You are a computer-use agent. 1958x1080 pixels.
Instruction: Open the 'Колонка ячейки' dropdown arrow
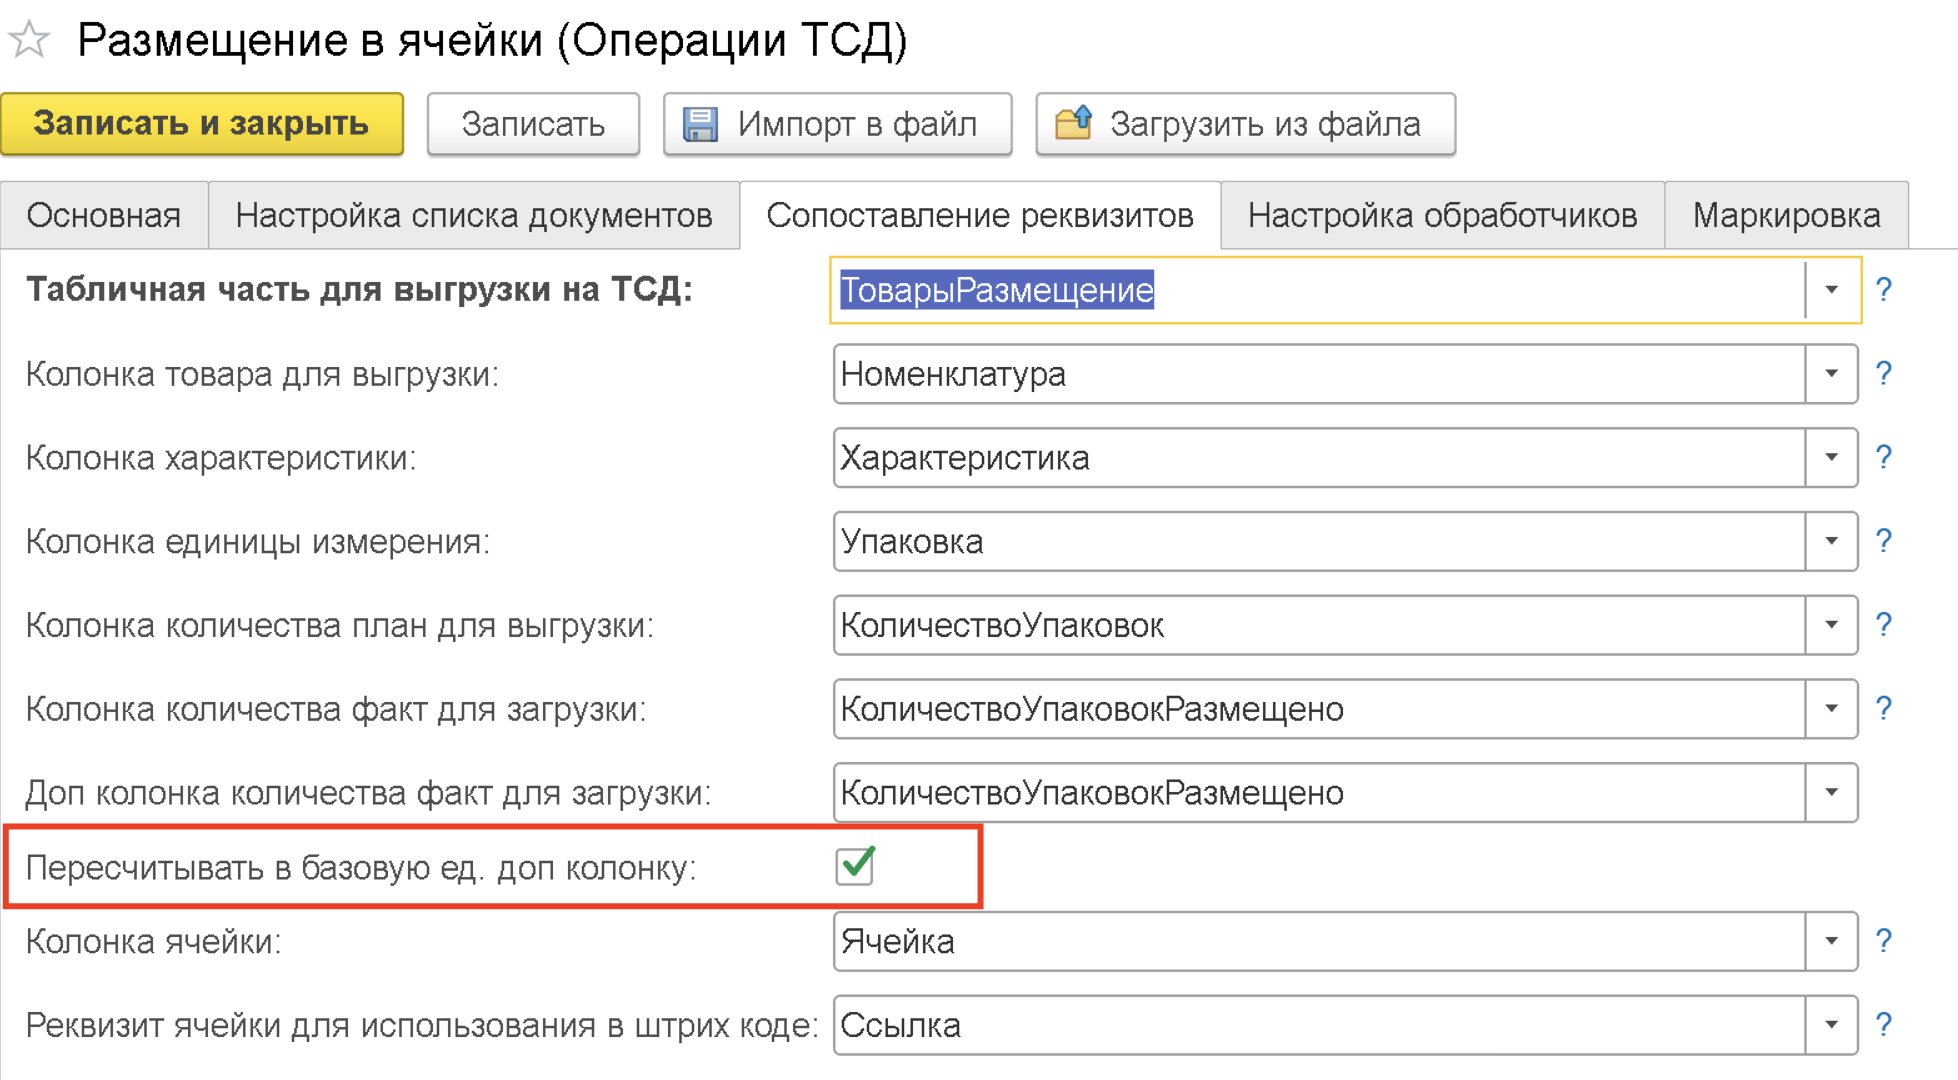pyautogui.click(x=1832, y=941)
